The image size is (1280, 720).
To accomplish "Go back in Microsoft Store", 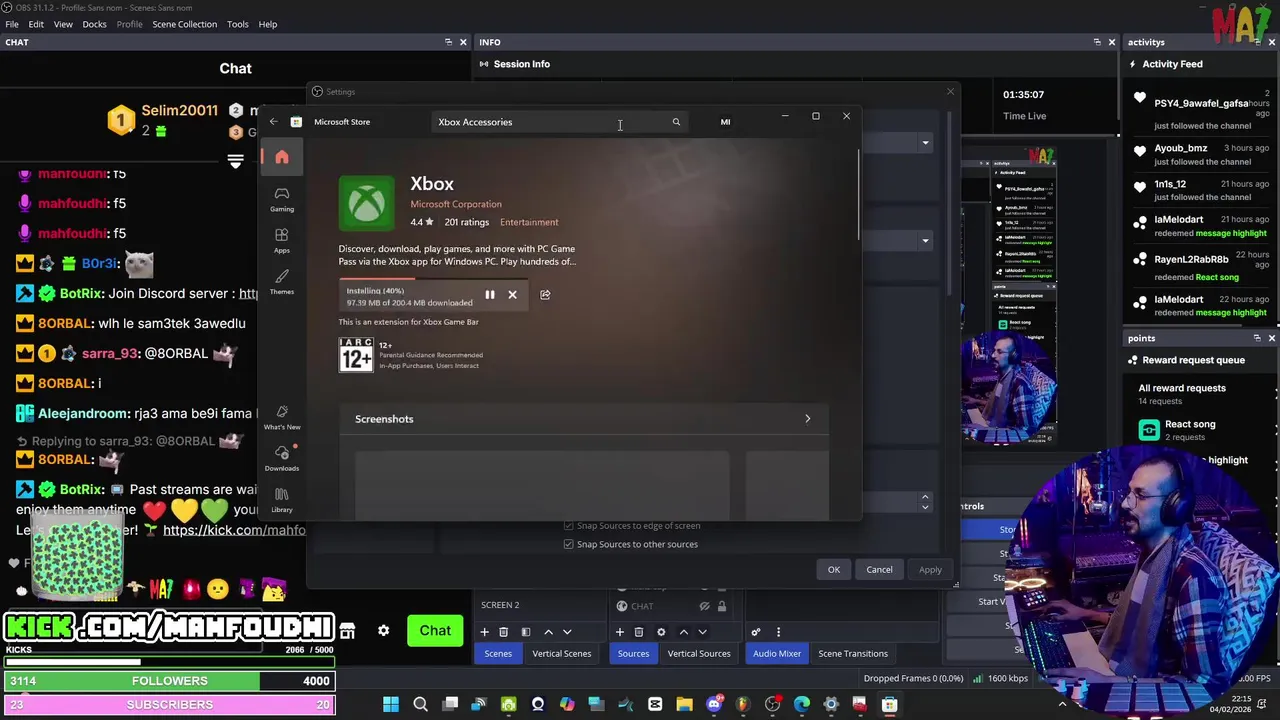I will pyautogui.click(x=273, y=122).
